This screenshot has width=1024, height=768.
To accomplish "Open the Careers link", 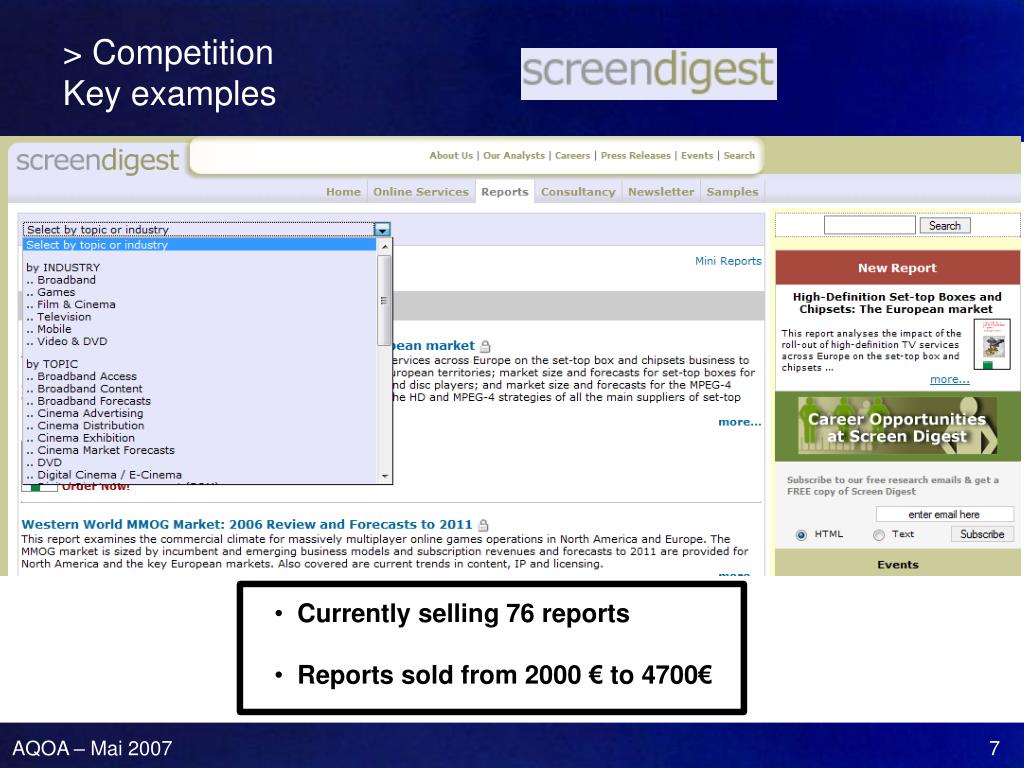I will (572, 155).
